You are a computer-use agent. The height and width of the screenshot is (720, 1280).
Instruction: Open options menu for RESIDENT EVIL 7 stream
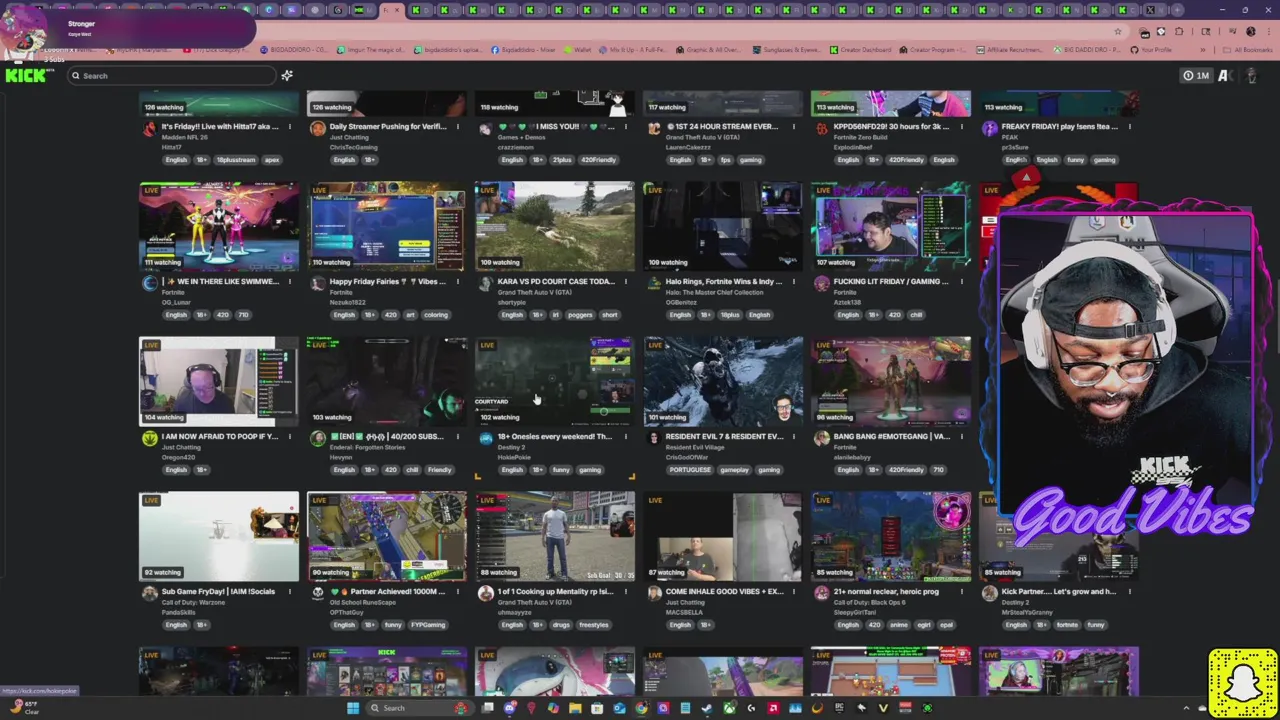click(x=794, y=437)
